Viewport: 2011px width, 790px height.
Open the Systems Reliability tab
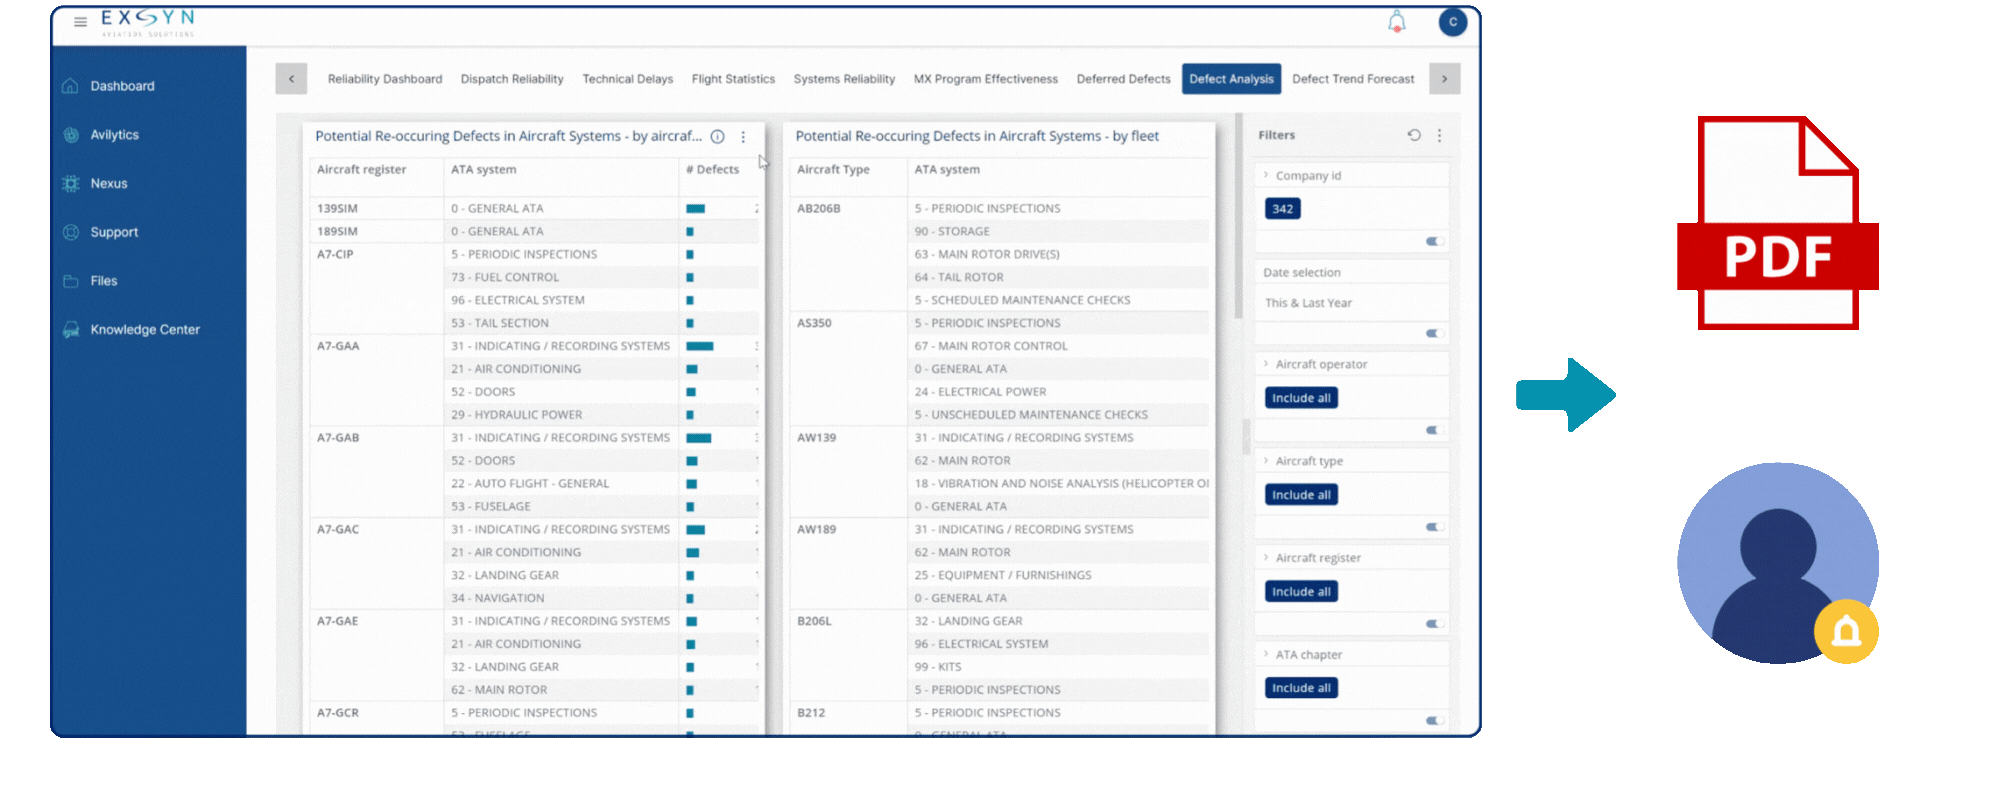point(844,79)
